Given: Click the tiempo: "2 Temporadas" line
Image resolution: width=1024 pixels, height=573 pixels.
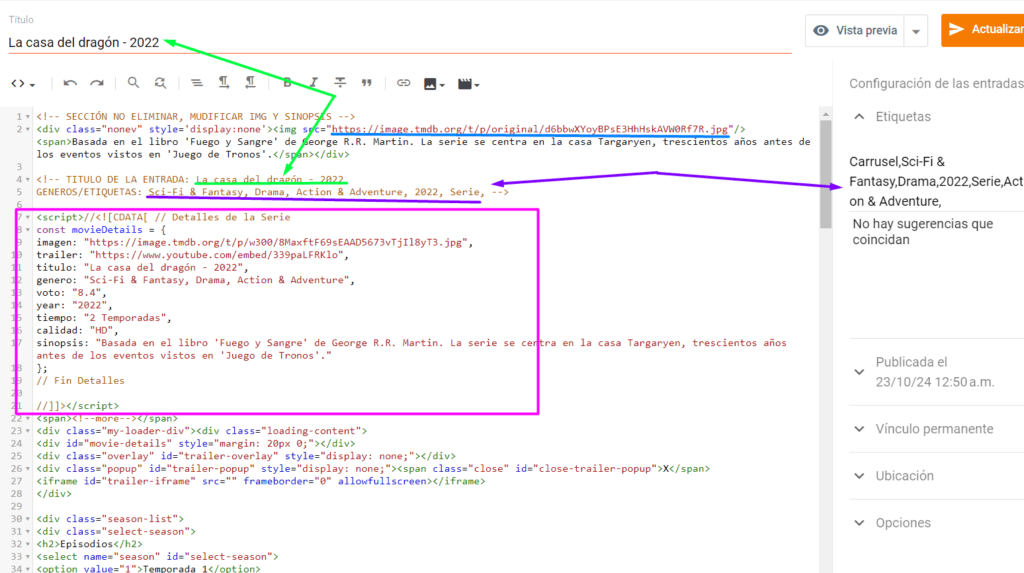Looking at the screenshot, I should 104,318.
